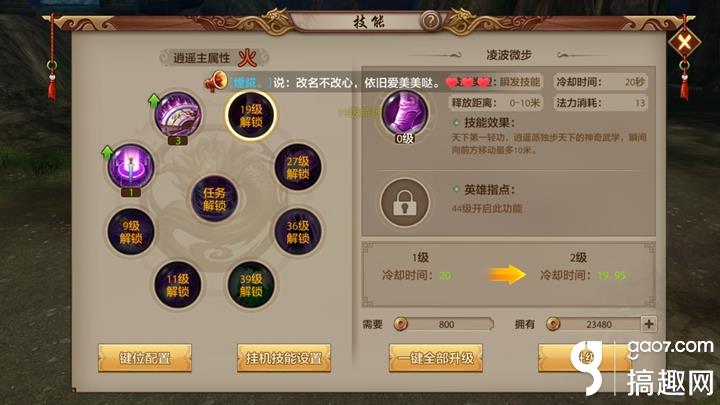
Task: Open 键位配置 key configuration
Action: click(145, 358)
